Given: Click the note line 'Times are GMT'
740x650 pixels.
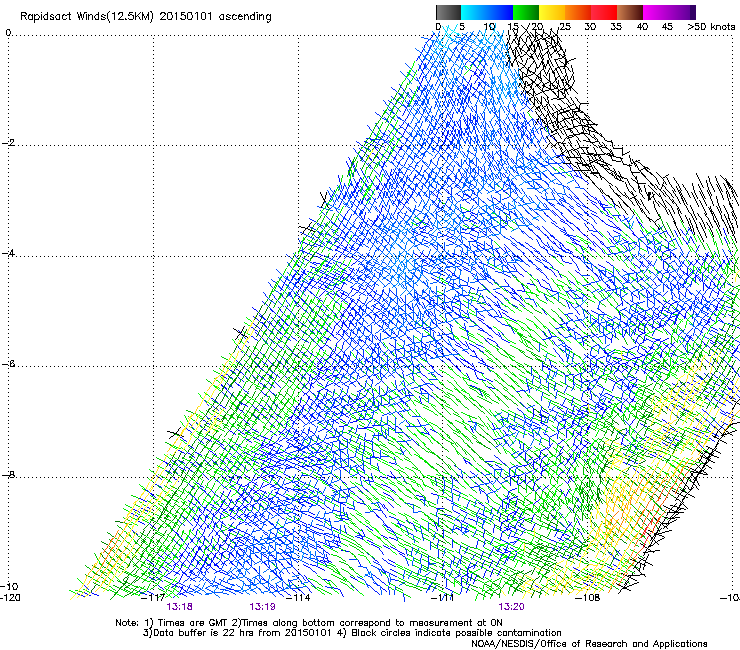Looking at the screenshot, I should click(x=193, y=623).
